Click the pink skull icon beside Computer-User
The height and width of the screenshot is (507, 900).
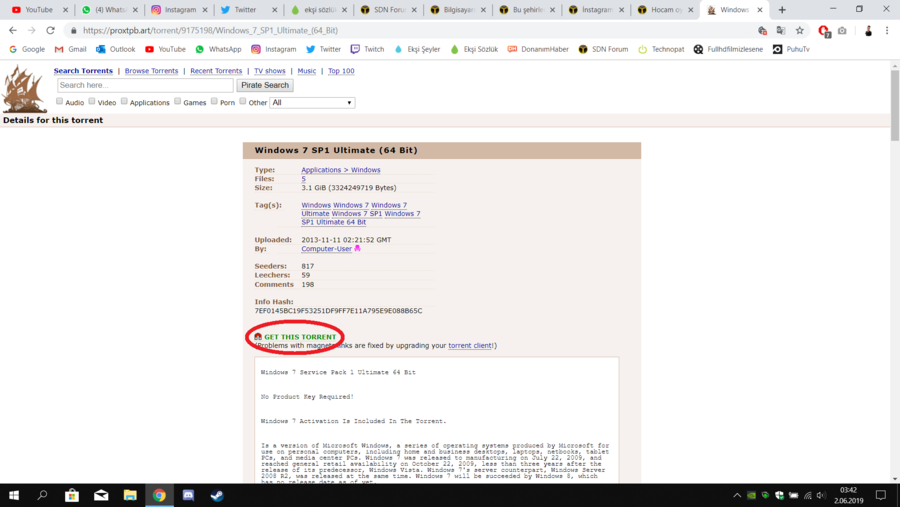click(x=357, y=249)
